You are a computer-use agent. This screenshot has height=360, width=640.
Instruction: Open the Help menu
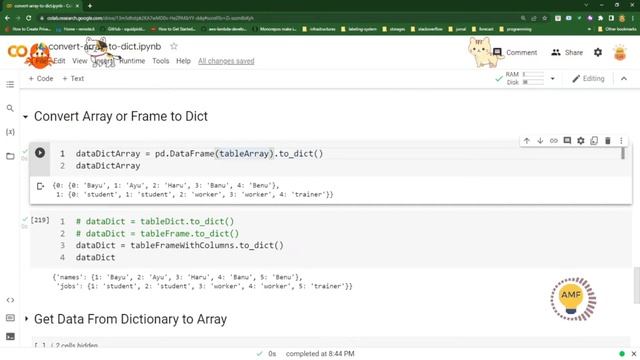[x=183, y=61]
